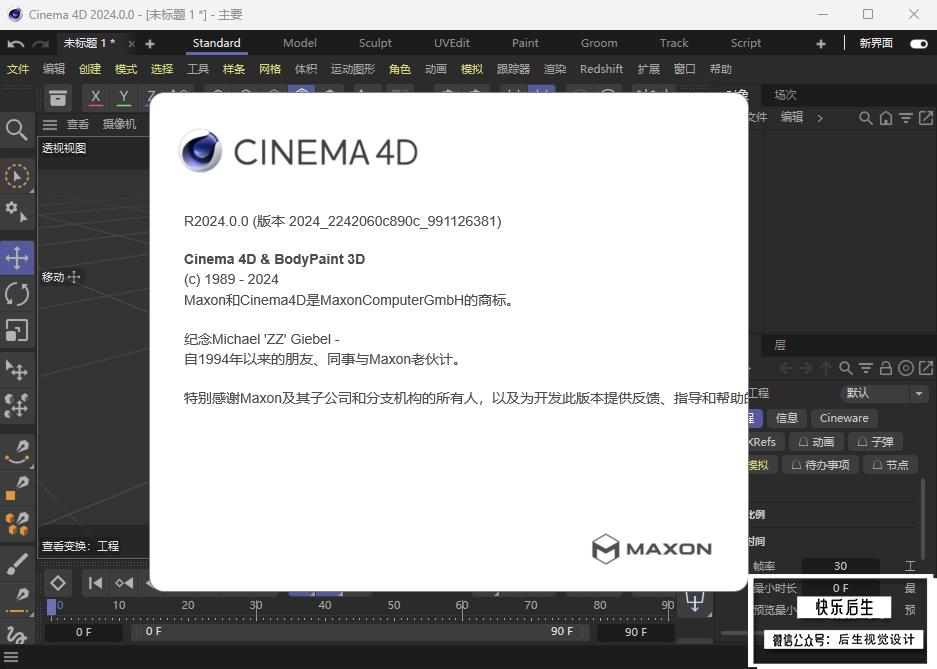The image size is (937, 669).
Task: Click the filter icon in attribute manager
Action: tap(866, 368)
